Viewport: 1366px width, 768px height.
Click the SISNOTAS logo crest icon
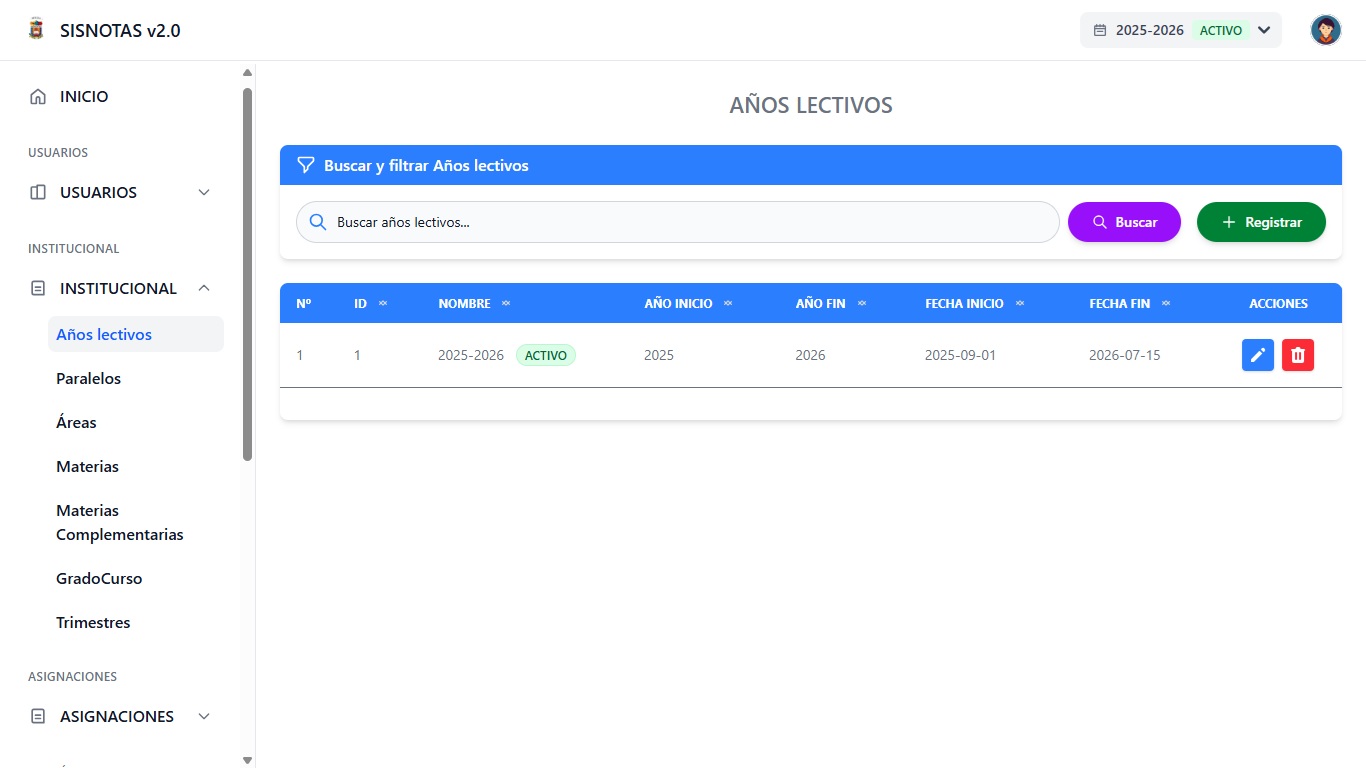click(36, 30)
